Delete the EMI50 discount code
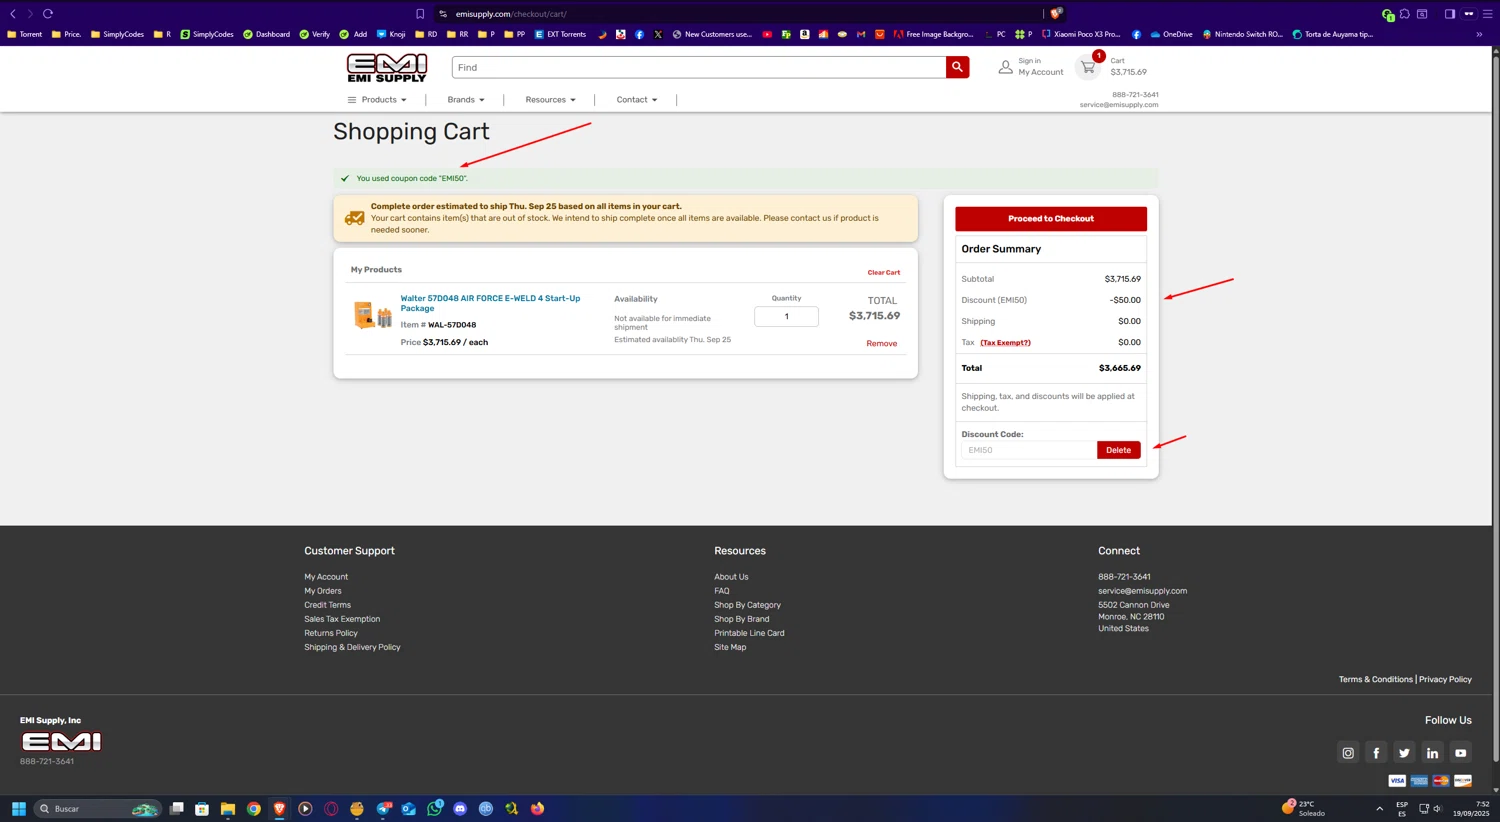Image resolution: width=1500 pixels, height=822 pixels. [x=1118, y=450]
